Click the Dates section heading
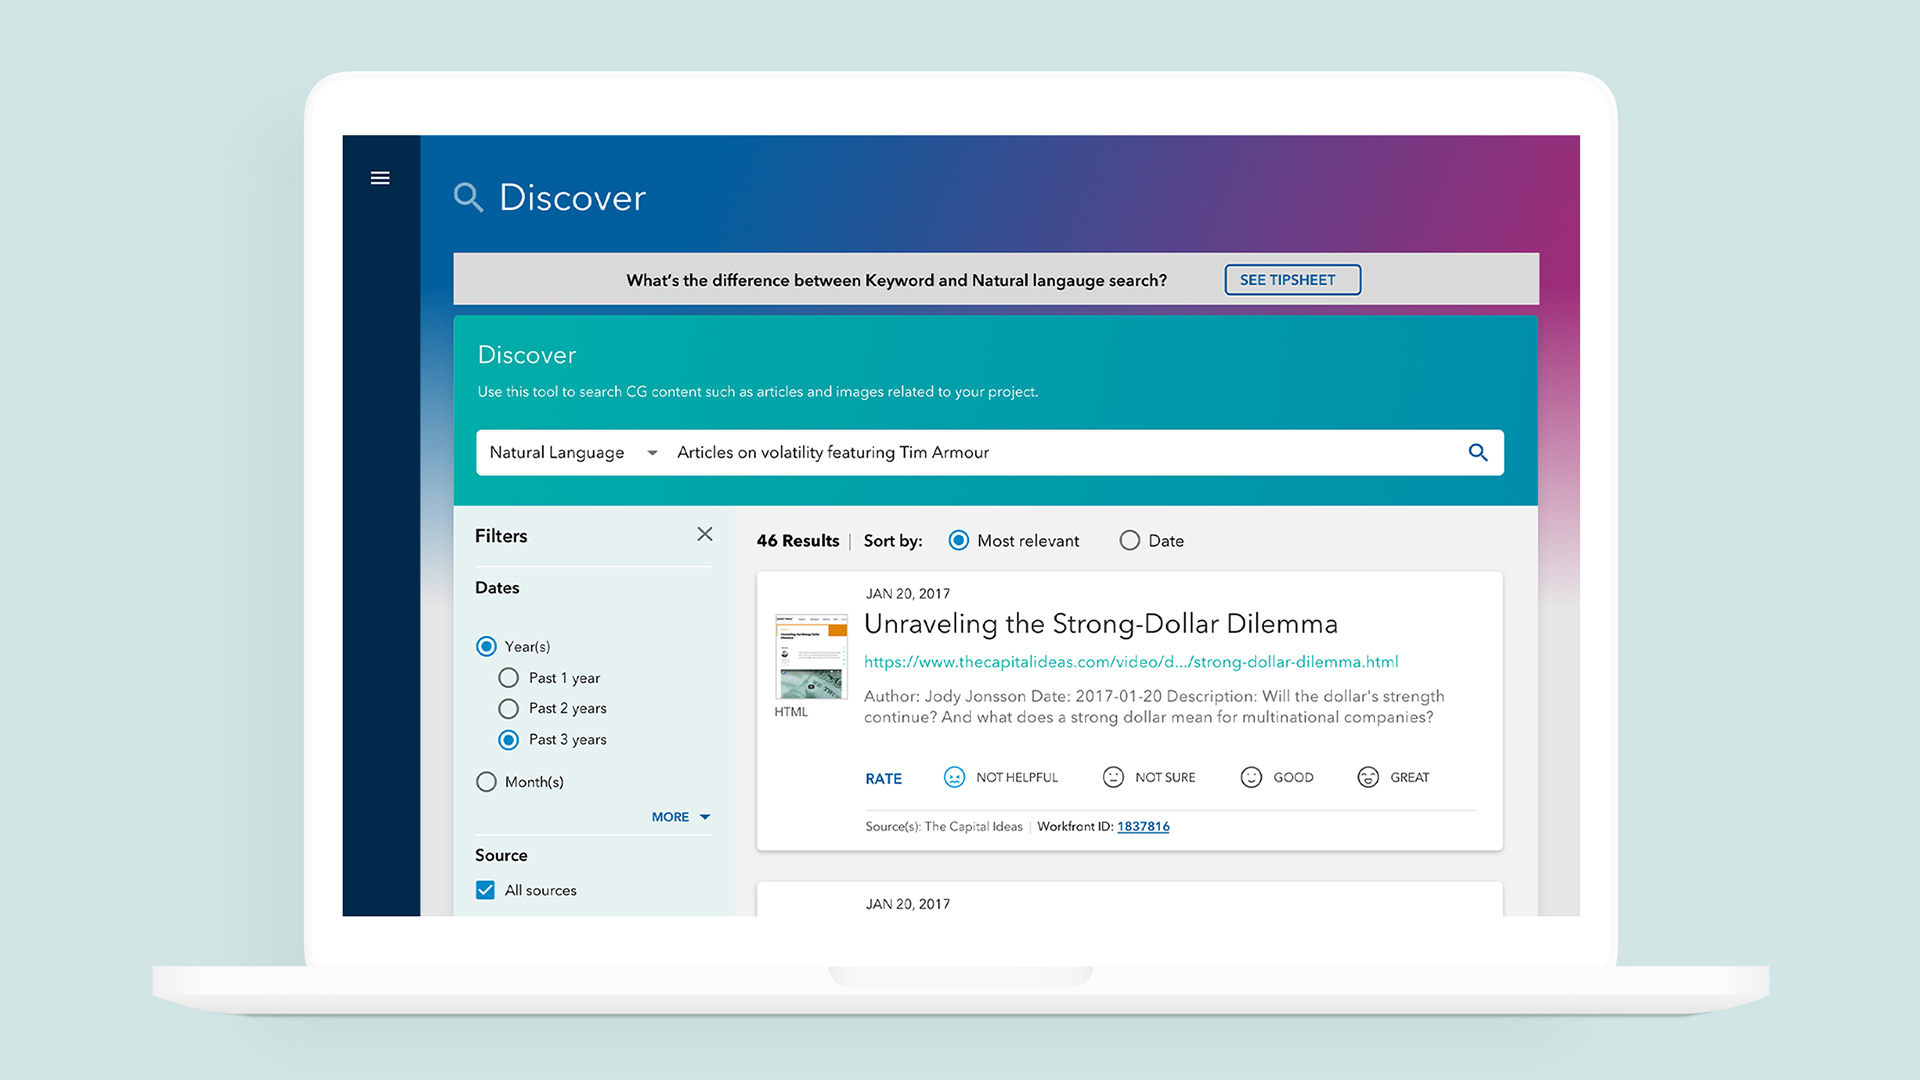Viewport: 1920px width, 1080px height. coord(497,588)
